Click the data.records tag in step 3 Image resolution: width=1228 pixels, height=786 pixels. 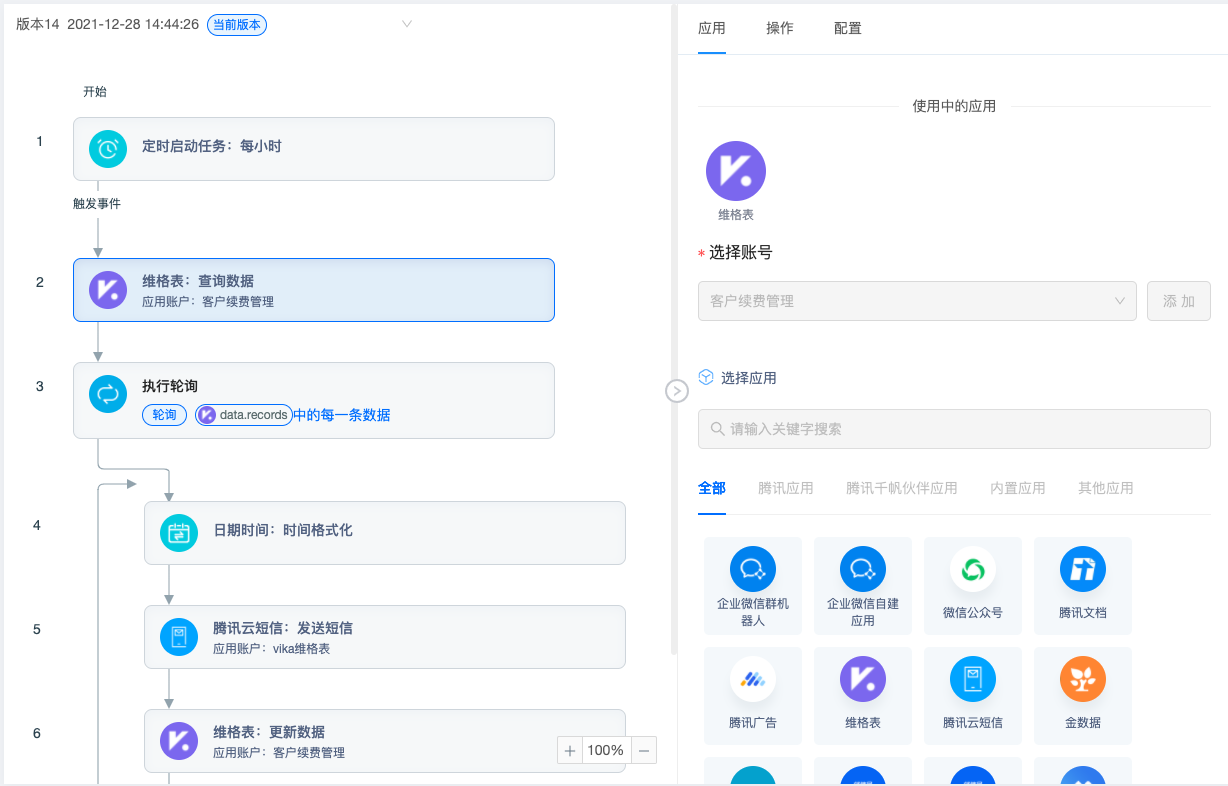point(243,415)
